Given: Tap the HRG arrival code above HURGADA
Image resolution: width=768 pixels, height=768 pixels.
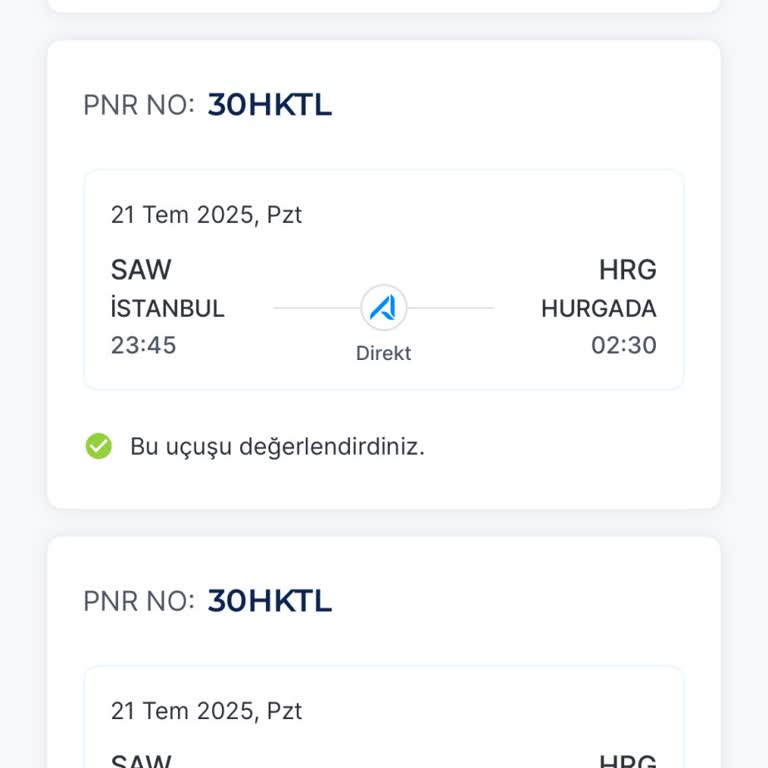Looking at the screenshot, I should pos(627,270).
